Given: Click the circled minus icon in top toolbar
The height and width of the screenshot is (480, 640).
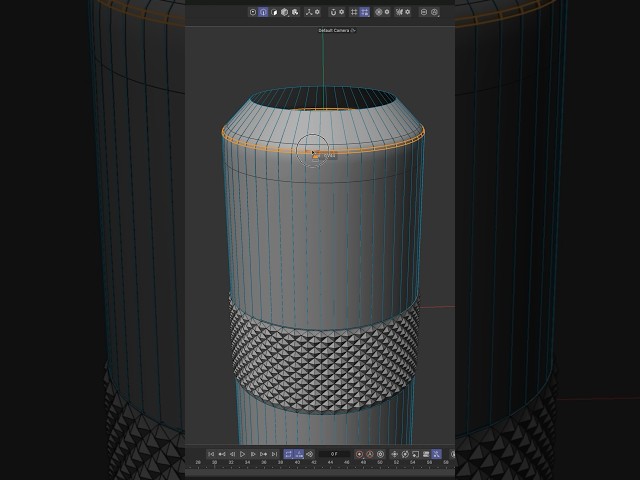Looking at the screenshot, I should [424, 12].
